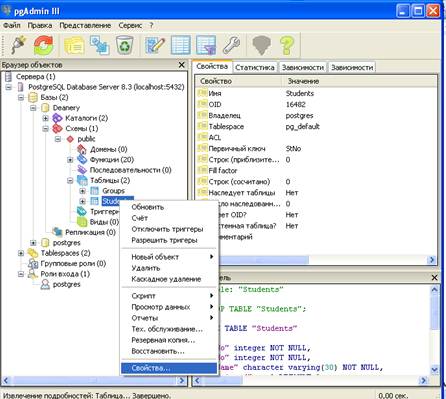Viewport: 446px width, 399px height.
Task: Choose Свойства... in the context menu
Action: point(169,368)
